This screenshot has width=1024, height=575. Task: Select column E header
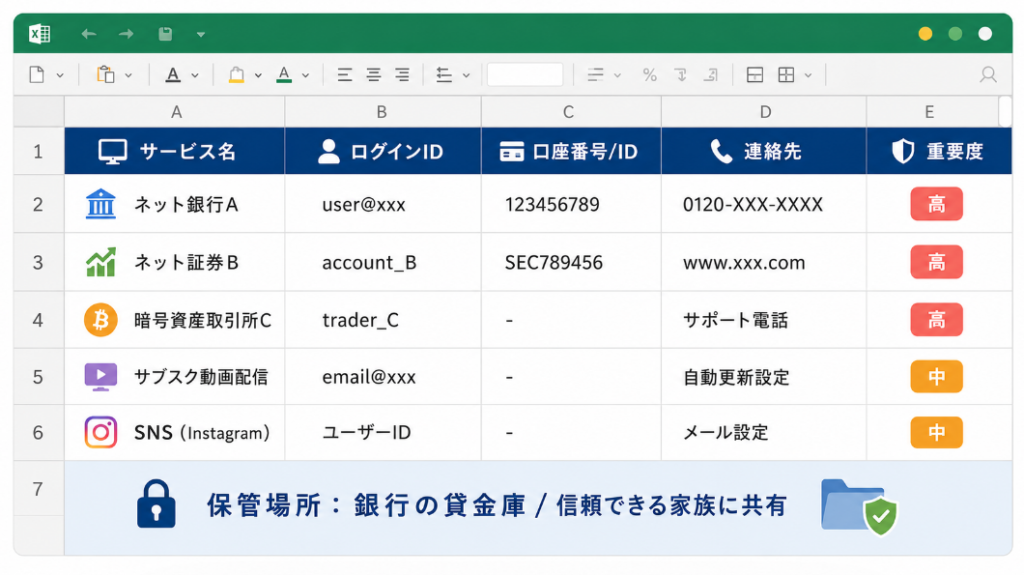tap(933, 112)
